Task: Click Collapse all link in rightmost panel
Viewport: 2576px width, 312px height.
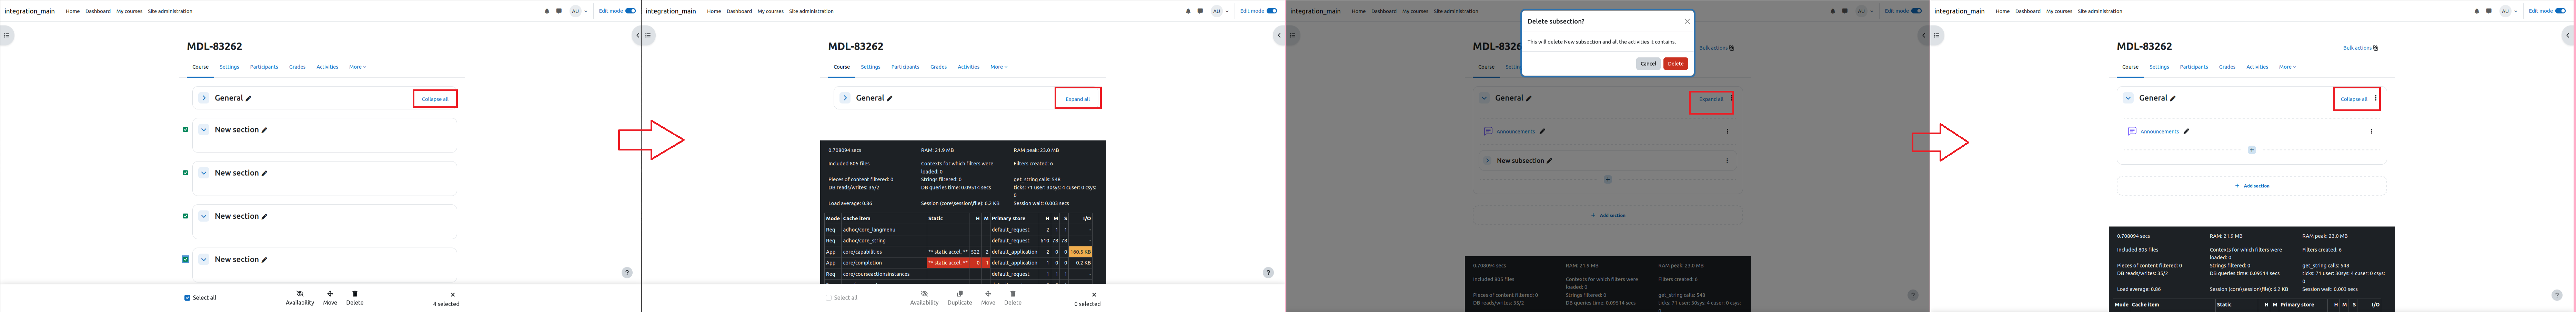Action: coord(2354,99)
